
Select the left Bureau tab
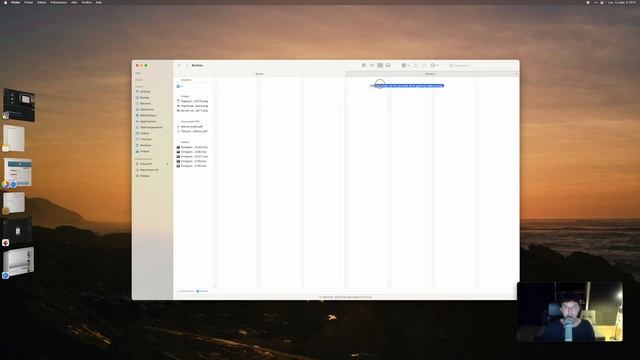[259, 74]
